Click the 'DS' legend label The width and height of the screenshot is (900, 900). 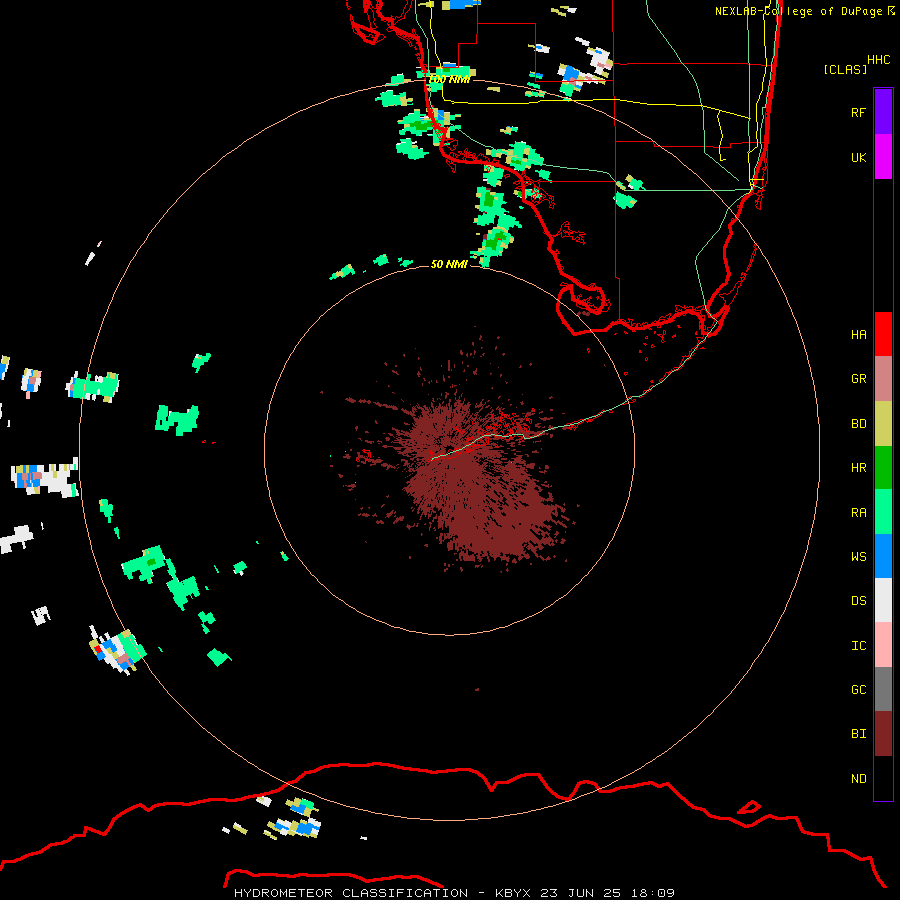858,600
